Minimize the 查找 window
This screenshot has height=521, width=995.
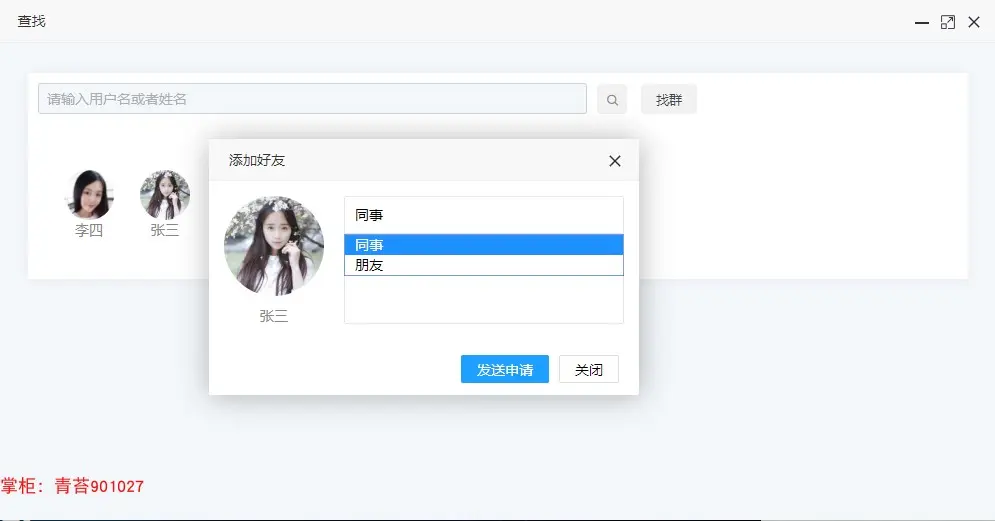tap(921, 23)
